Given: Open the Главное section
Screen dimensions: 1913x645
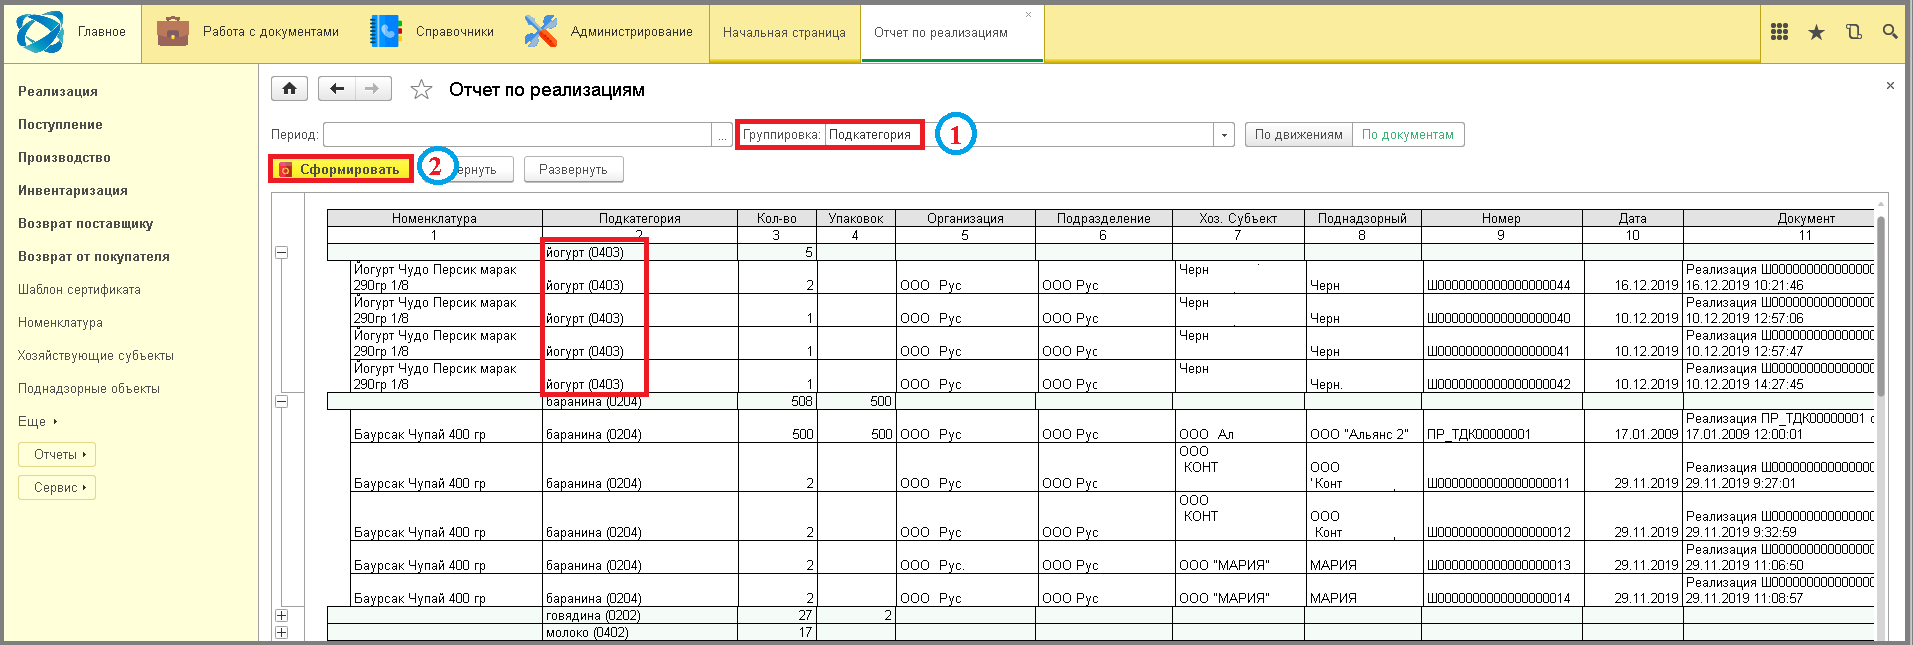Looking at the screenshot, I should [x=71, y=32].
